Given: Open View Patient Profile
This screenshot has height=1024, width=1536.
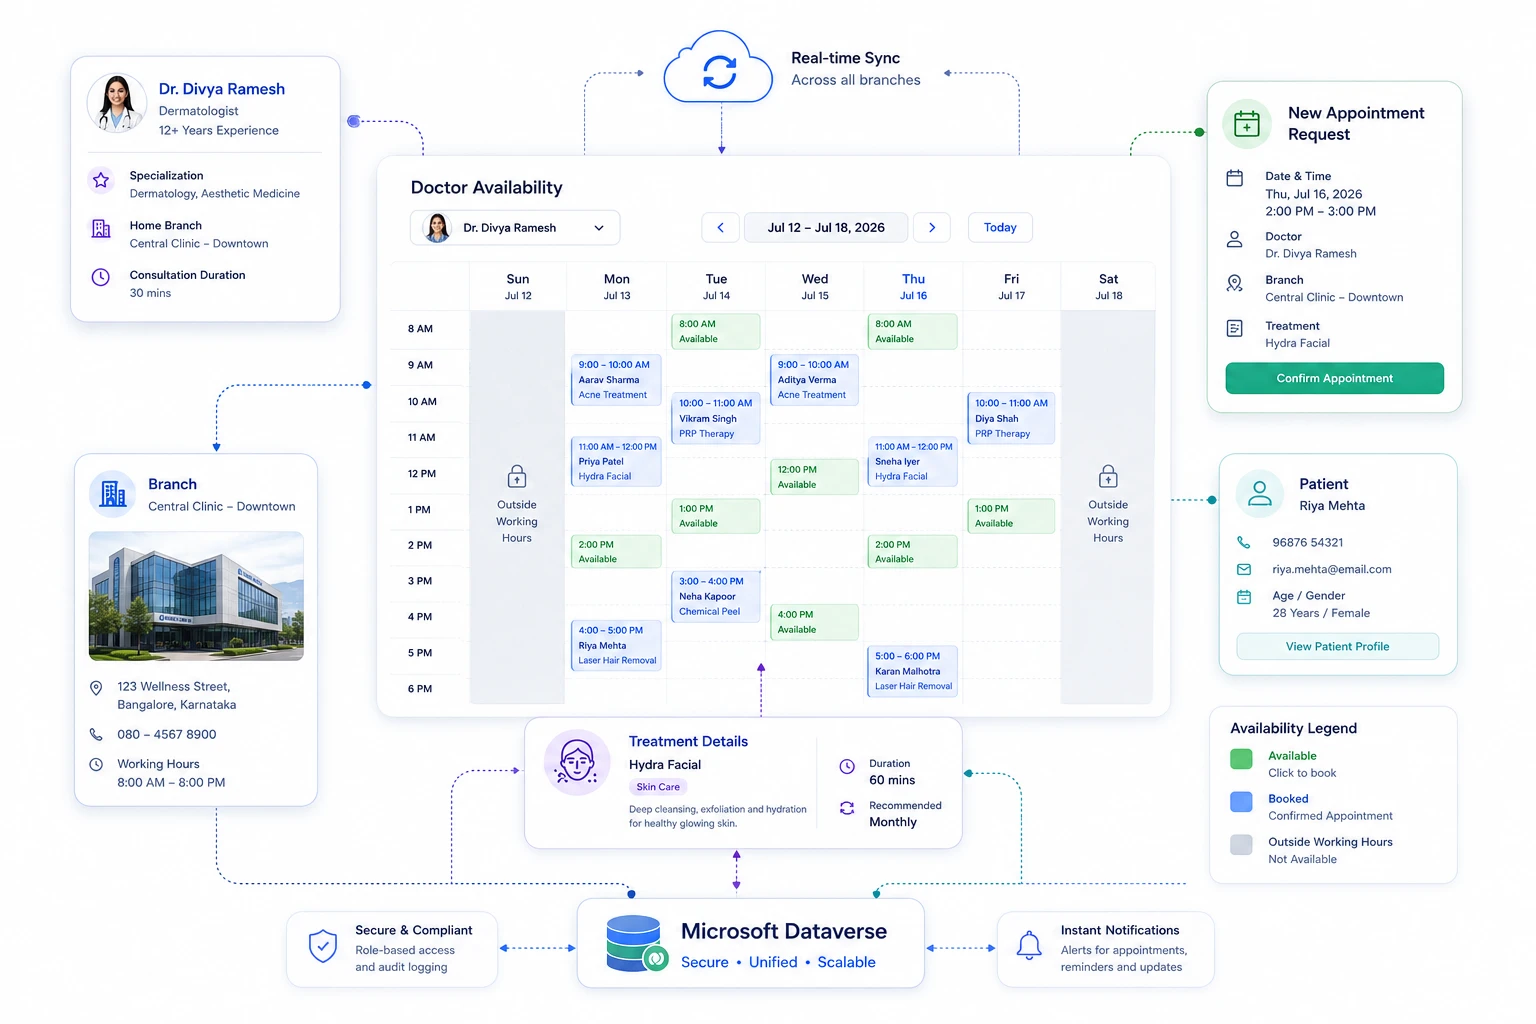Looking at the screenshot, I should pyautogui.click(x=1337, y=646).
